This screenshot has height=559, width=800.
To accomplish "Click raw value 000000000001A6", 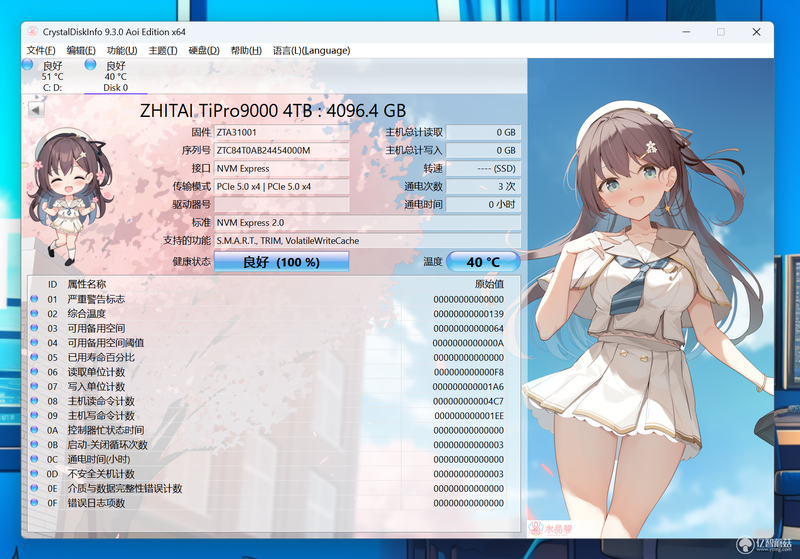I will click(x=468, y=387).
